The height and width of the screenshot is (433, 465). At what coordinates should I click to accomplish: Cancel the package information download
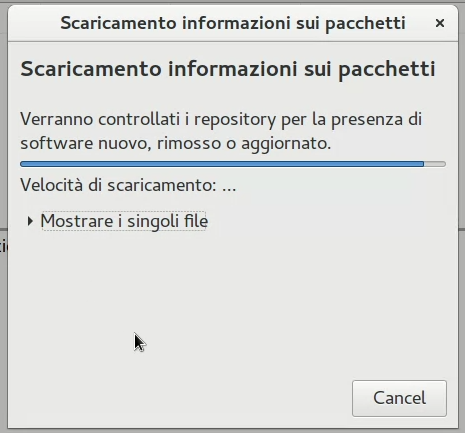click(399, 398)
